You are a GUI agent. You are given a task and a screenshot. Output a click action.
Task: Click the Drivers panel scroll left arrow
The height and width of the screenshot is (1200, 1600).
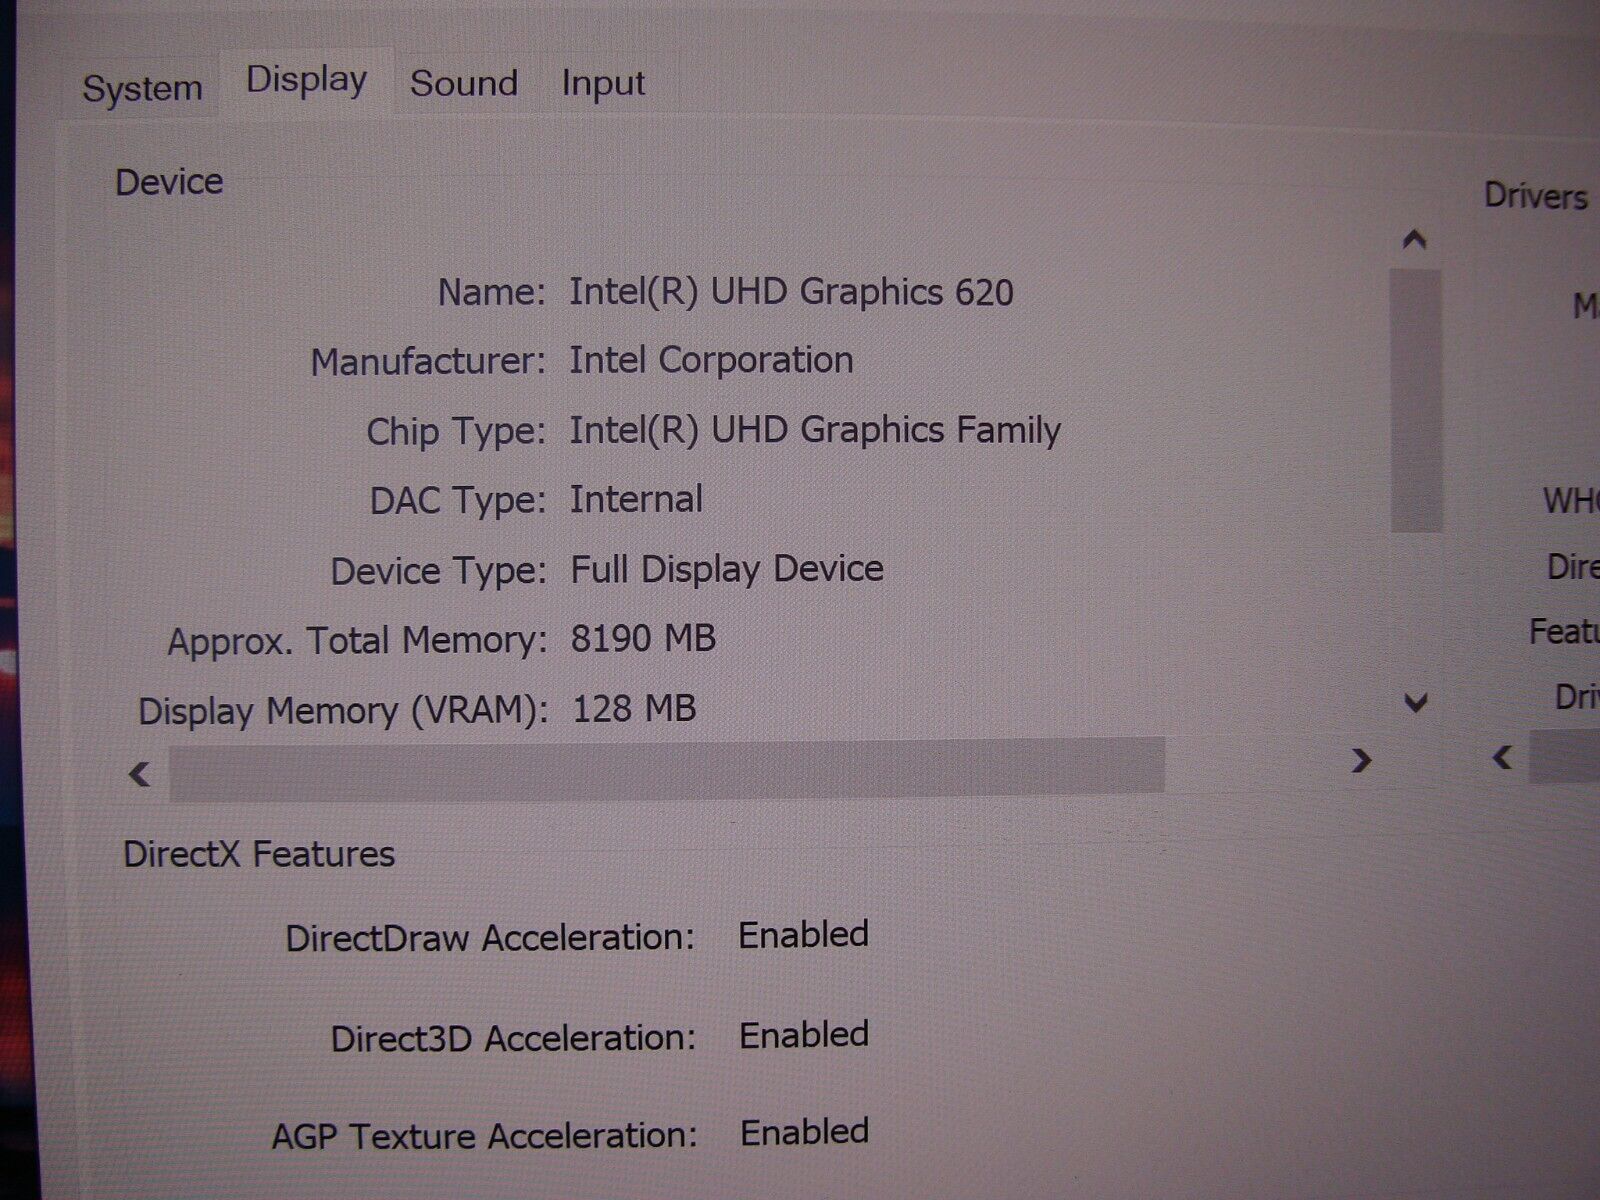(x=1502, y=758)
